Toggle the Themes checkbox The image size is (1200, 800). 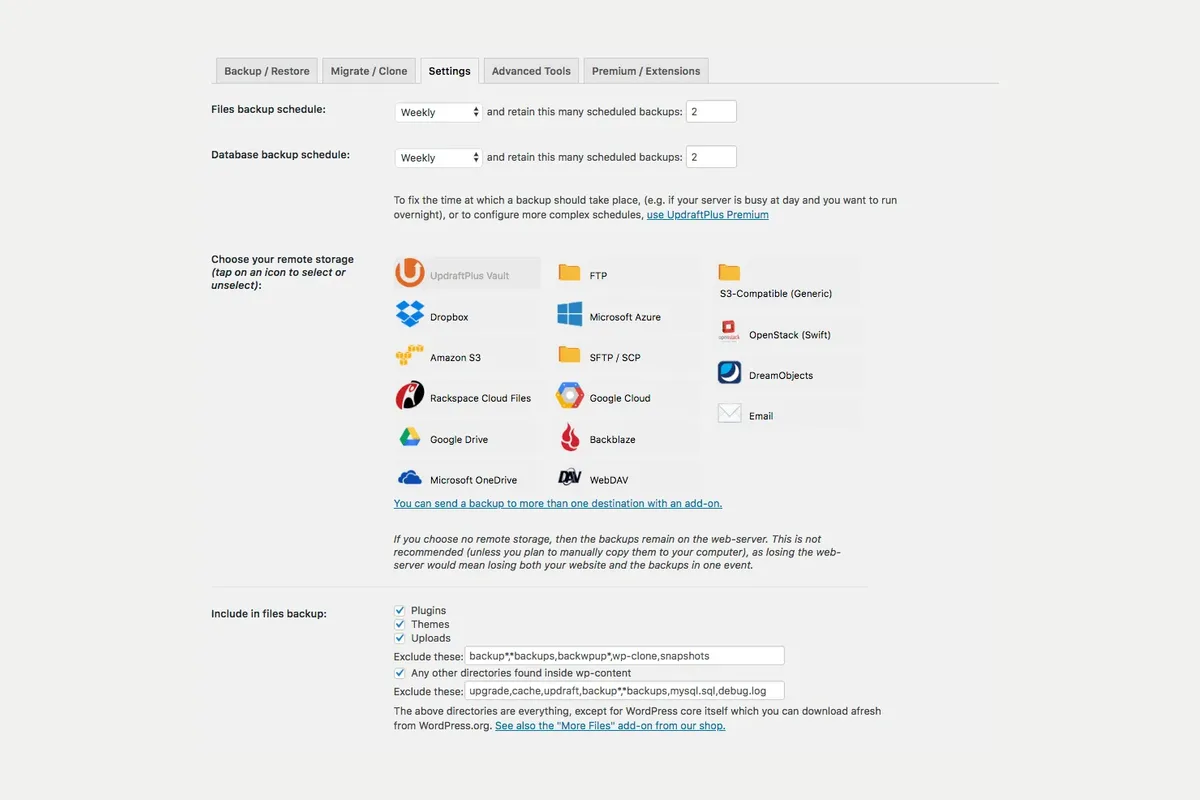click(400, 624)
